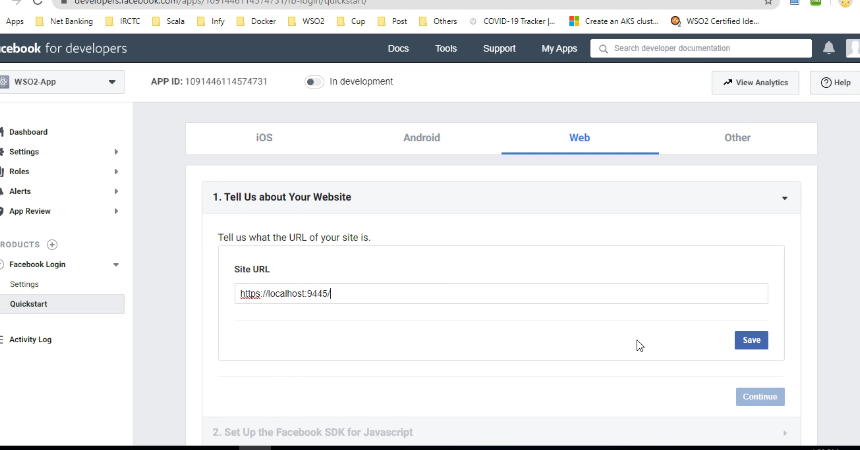The width and height of the screenshot is (860, 450).
Task: Open the Support menu
Action: point(499,48)
